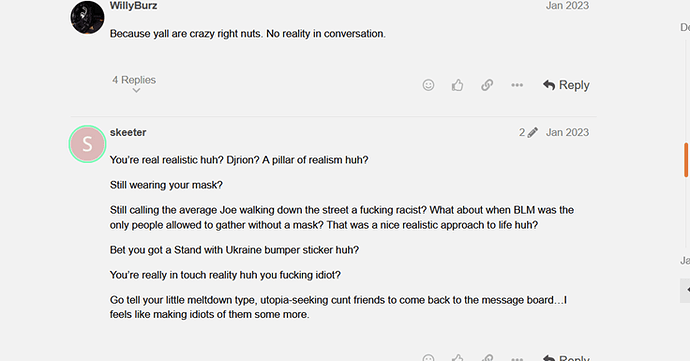The height and width of the screenshot is (361, 690).
Task: Open the skeeter username profile
Action: 128,132
